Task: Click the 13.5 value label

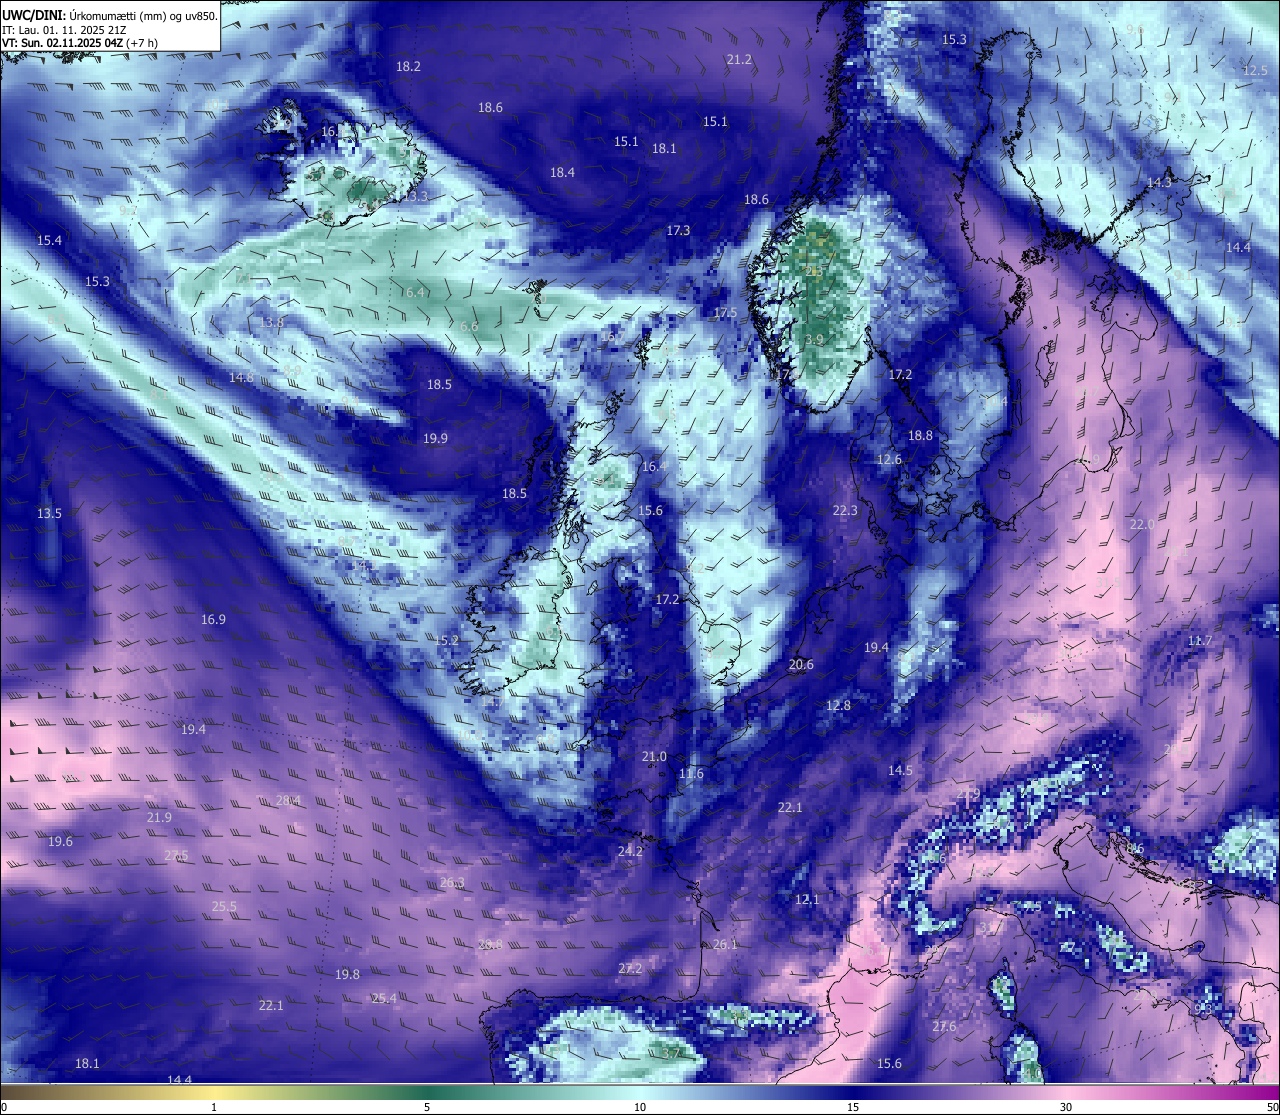Action: point(49,514)
